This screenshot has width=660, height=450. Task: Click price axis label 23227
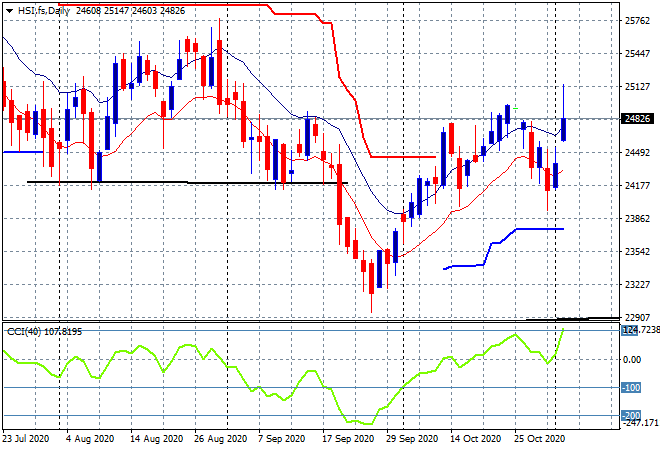637,285
